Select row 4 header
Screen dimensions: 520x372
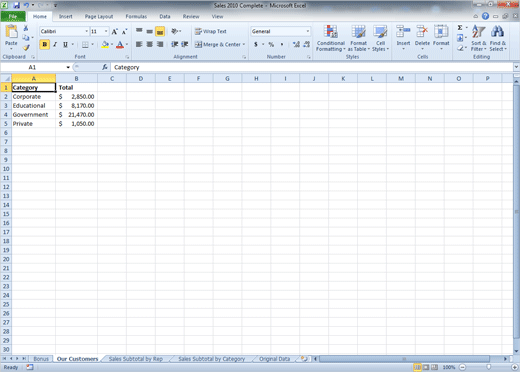6,115
